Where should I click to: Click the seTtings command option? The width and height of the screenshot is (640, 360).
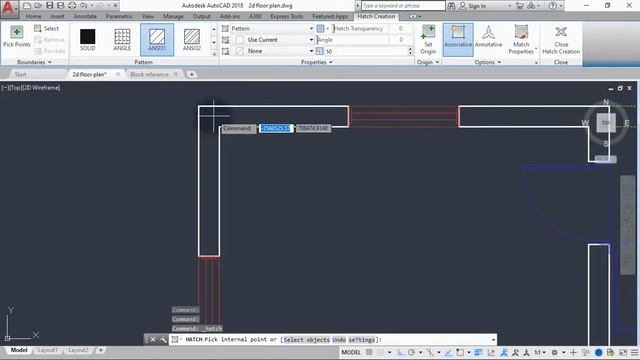tap(361, 340)
